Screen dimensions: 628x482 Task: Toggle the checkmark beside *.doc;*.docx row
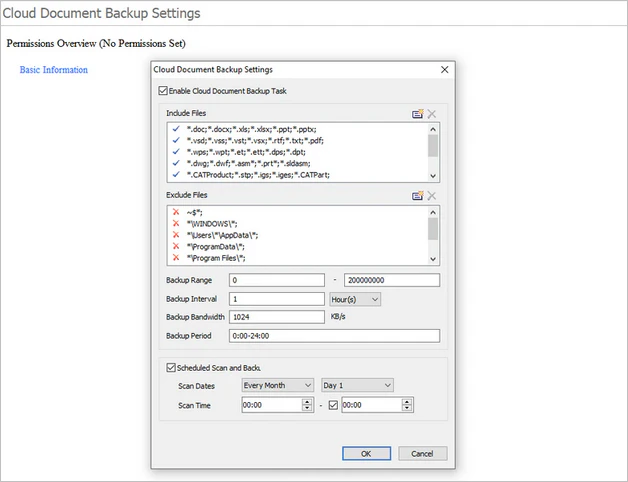(176, 129)
